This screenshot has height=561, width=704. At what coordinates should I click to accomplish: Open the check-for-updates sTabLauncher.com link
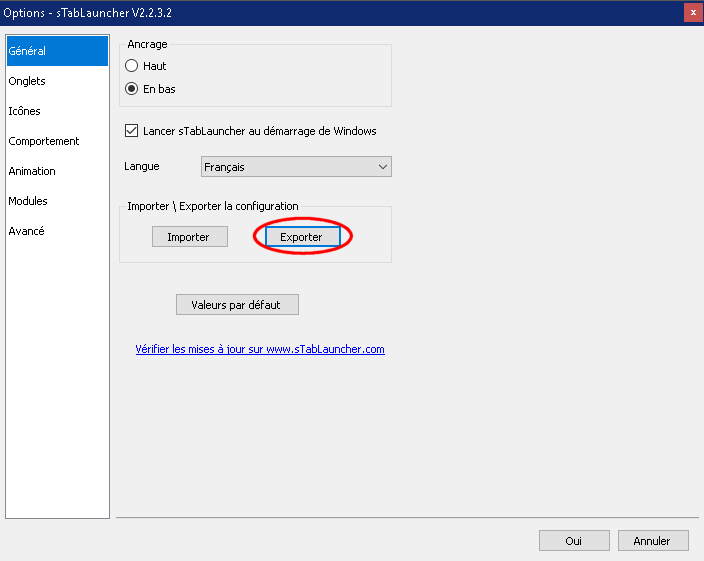pos(260,349)
